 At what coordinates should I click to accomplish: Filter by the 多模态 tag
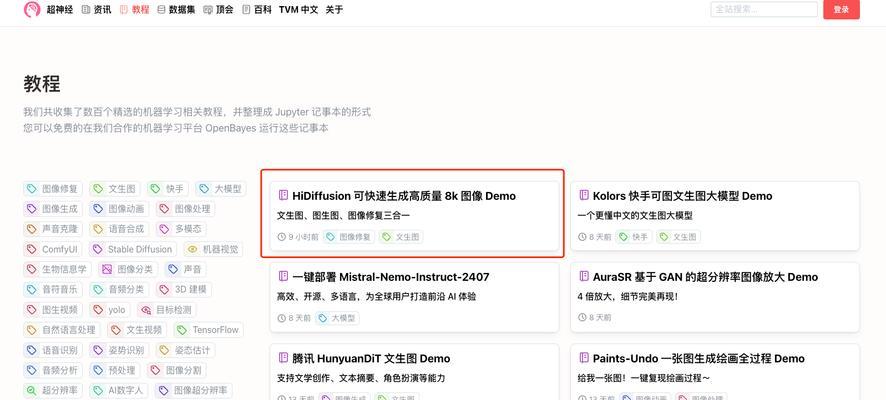coord(181,229)
